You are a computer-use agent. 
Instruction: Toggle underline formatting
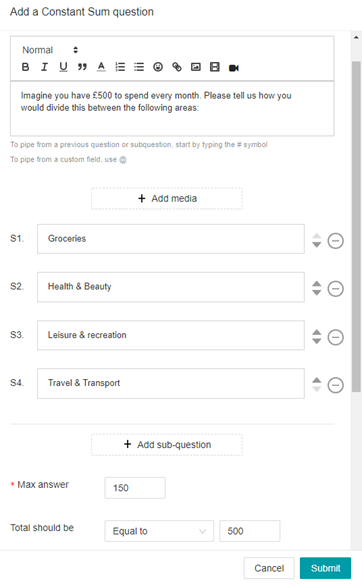click(x=63, y=67)
